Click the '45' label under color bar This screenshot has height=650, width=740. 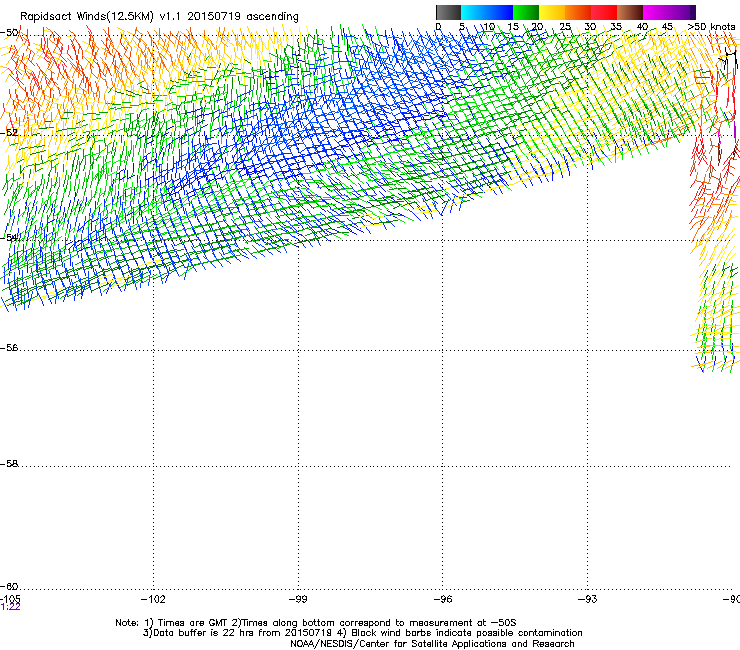(667, 27)
